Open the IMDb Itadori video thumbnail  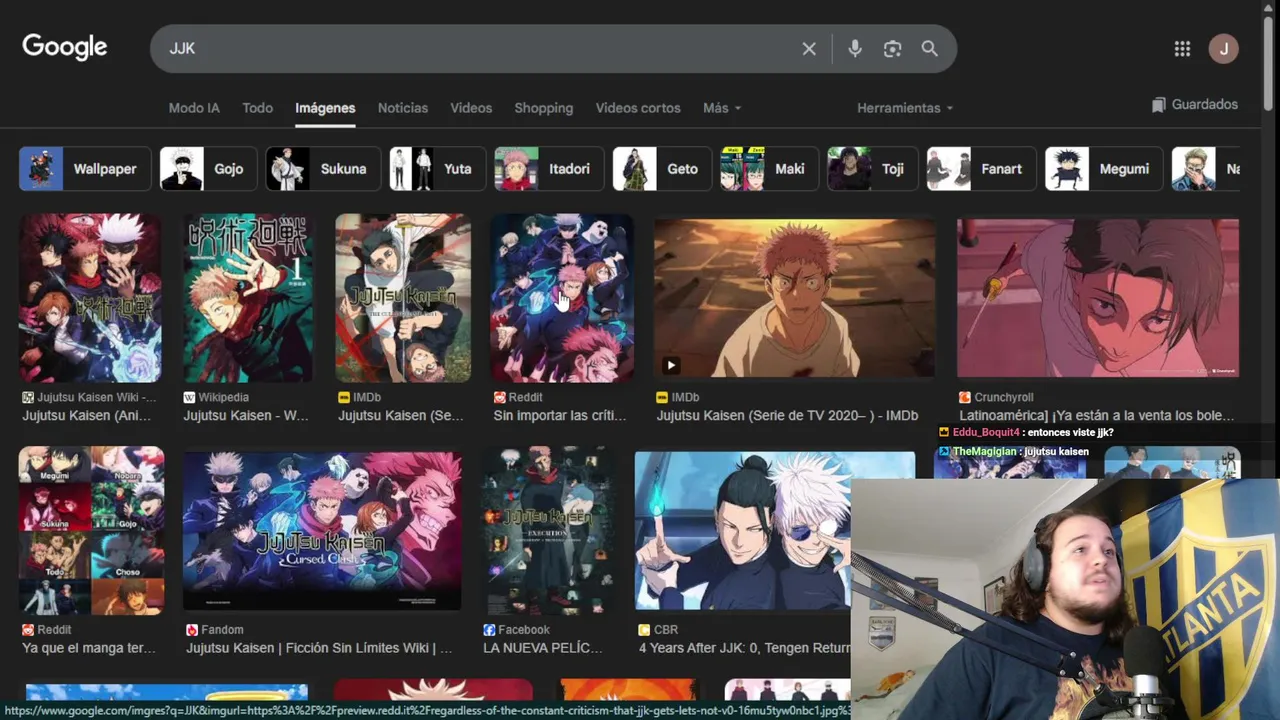[x=795, y=298]
